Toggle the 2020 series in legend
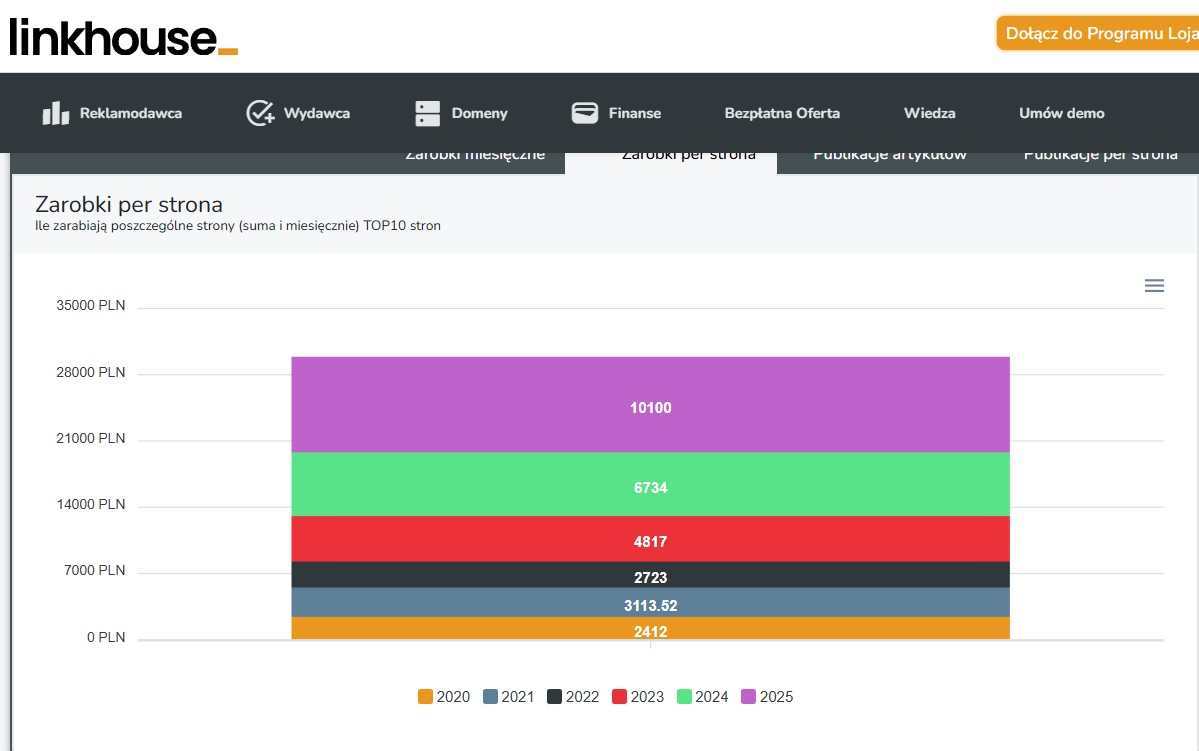The height and width of the screenshot is (751, 1199). click(444, 697)
